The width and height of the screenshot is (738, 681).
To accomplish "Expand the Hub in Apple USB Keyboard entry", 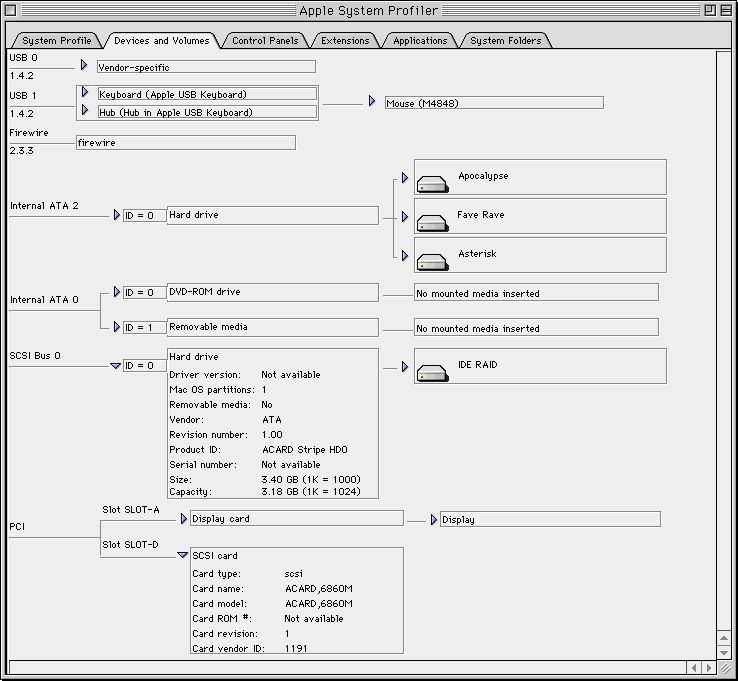I will (x=85, y=111).
